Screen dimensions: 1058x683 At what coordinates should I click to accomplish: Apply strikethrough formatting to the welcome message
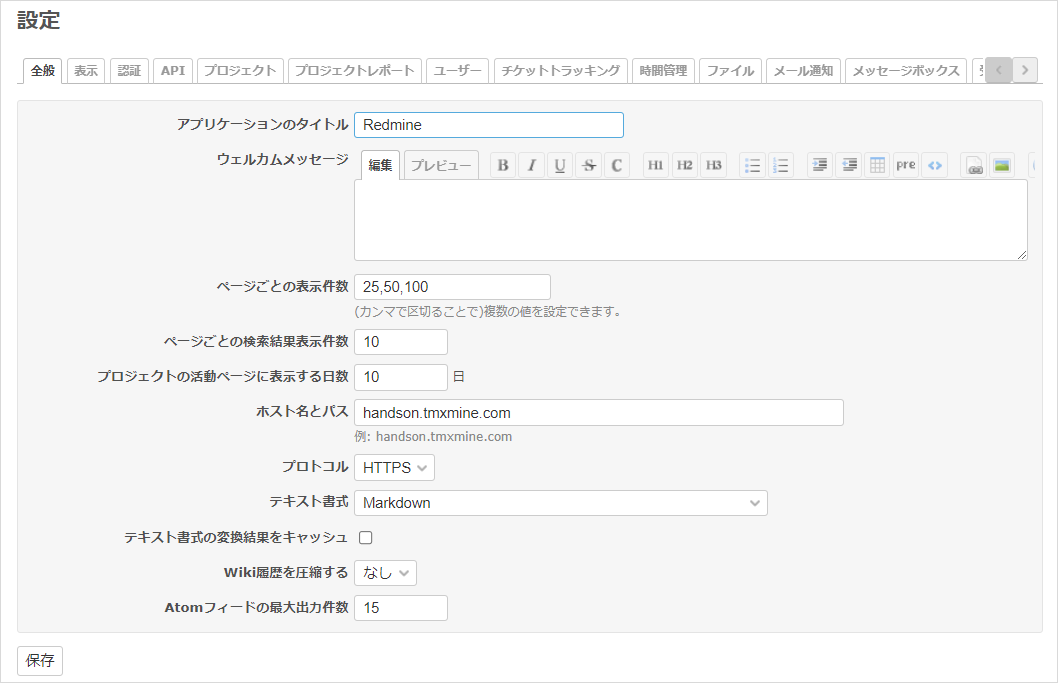588,165
